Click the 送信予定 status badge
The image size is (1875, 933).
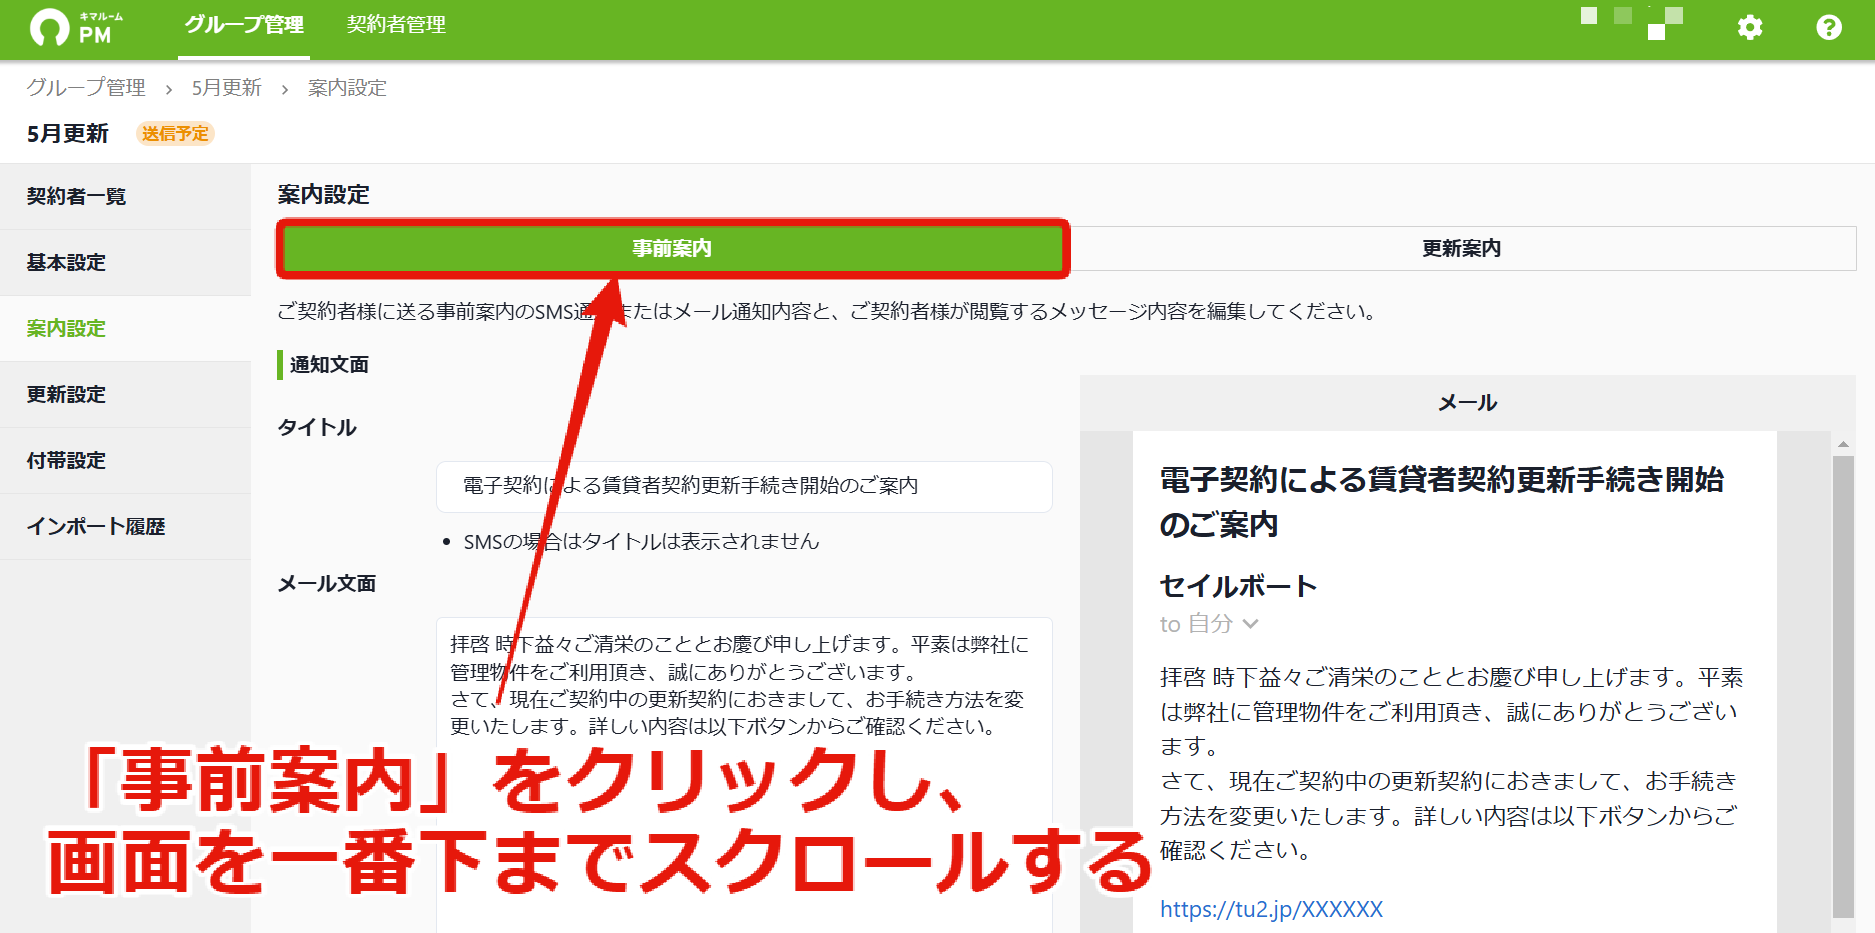click(x=175, y=134)
